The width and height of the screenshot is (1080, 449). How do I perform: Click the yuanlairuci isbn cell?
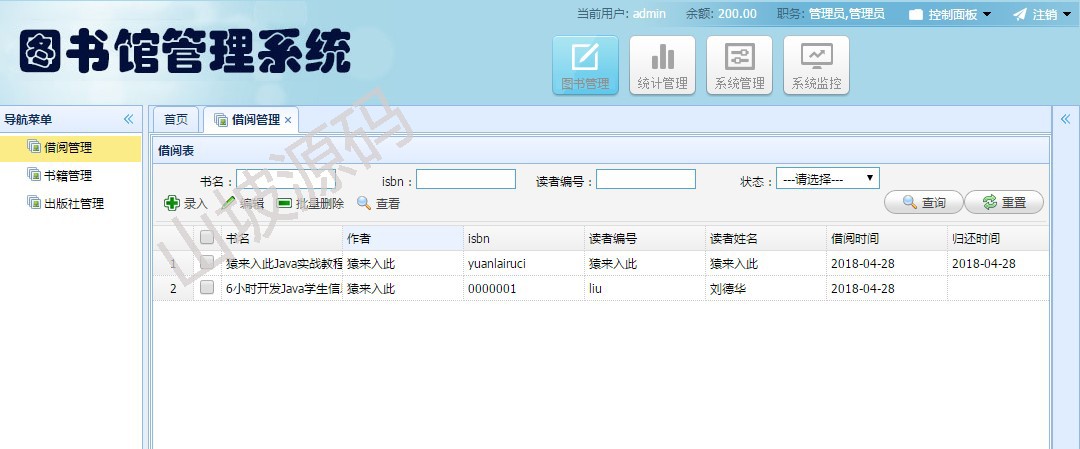524,263
